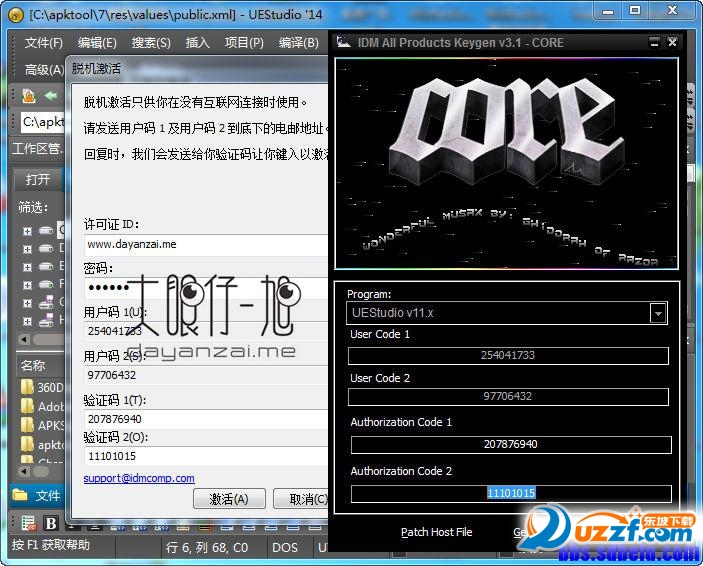Open the Program dropdown showing UEStudio v11.x
This screenshot has width=703, height=566.
pyautogui.click(x=507, y=313)
